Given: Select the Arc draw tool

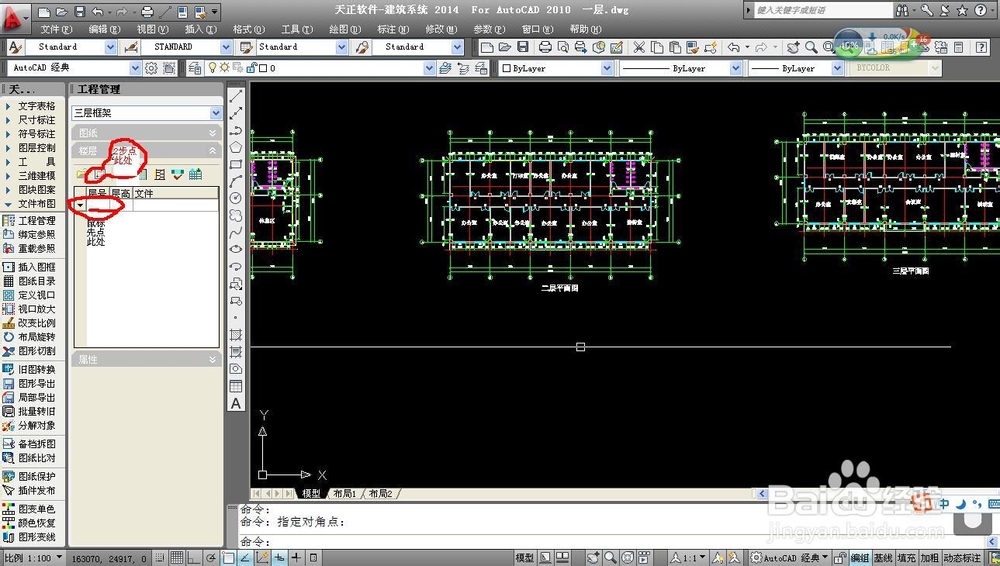Looking at the screenshot, I should (235, 181).
